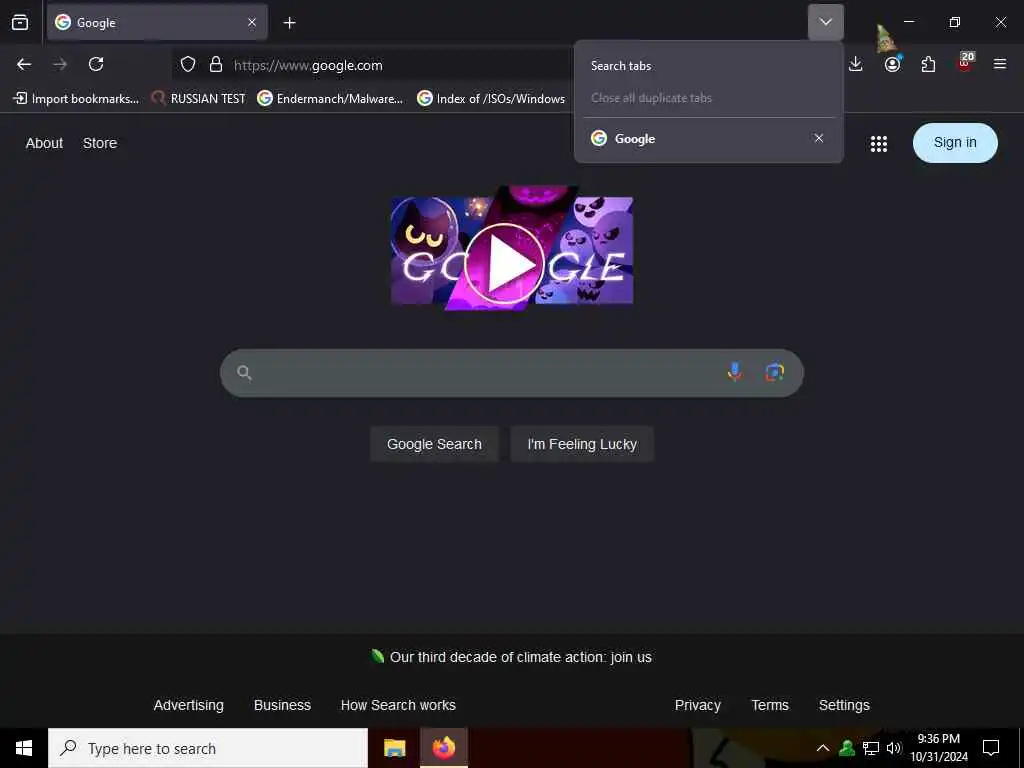Reload the current page
Viewport: 1024px width, 768px height.
click(x=96, y=64)
